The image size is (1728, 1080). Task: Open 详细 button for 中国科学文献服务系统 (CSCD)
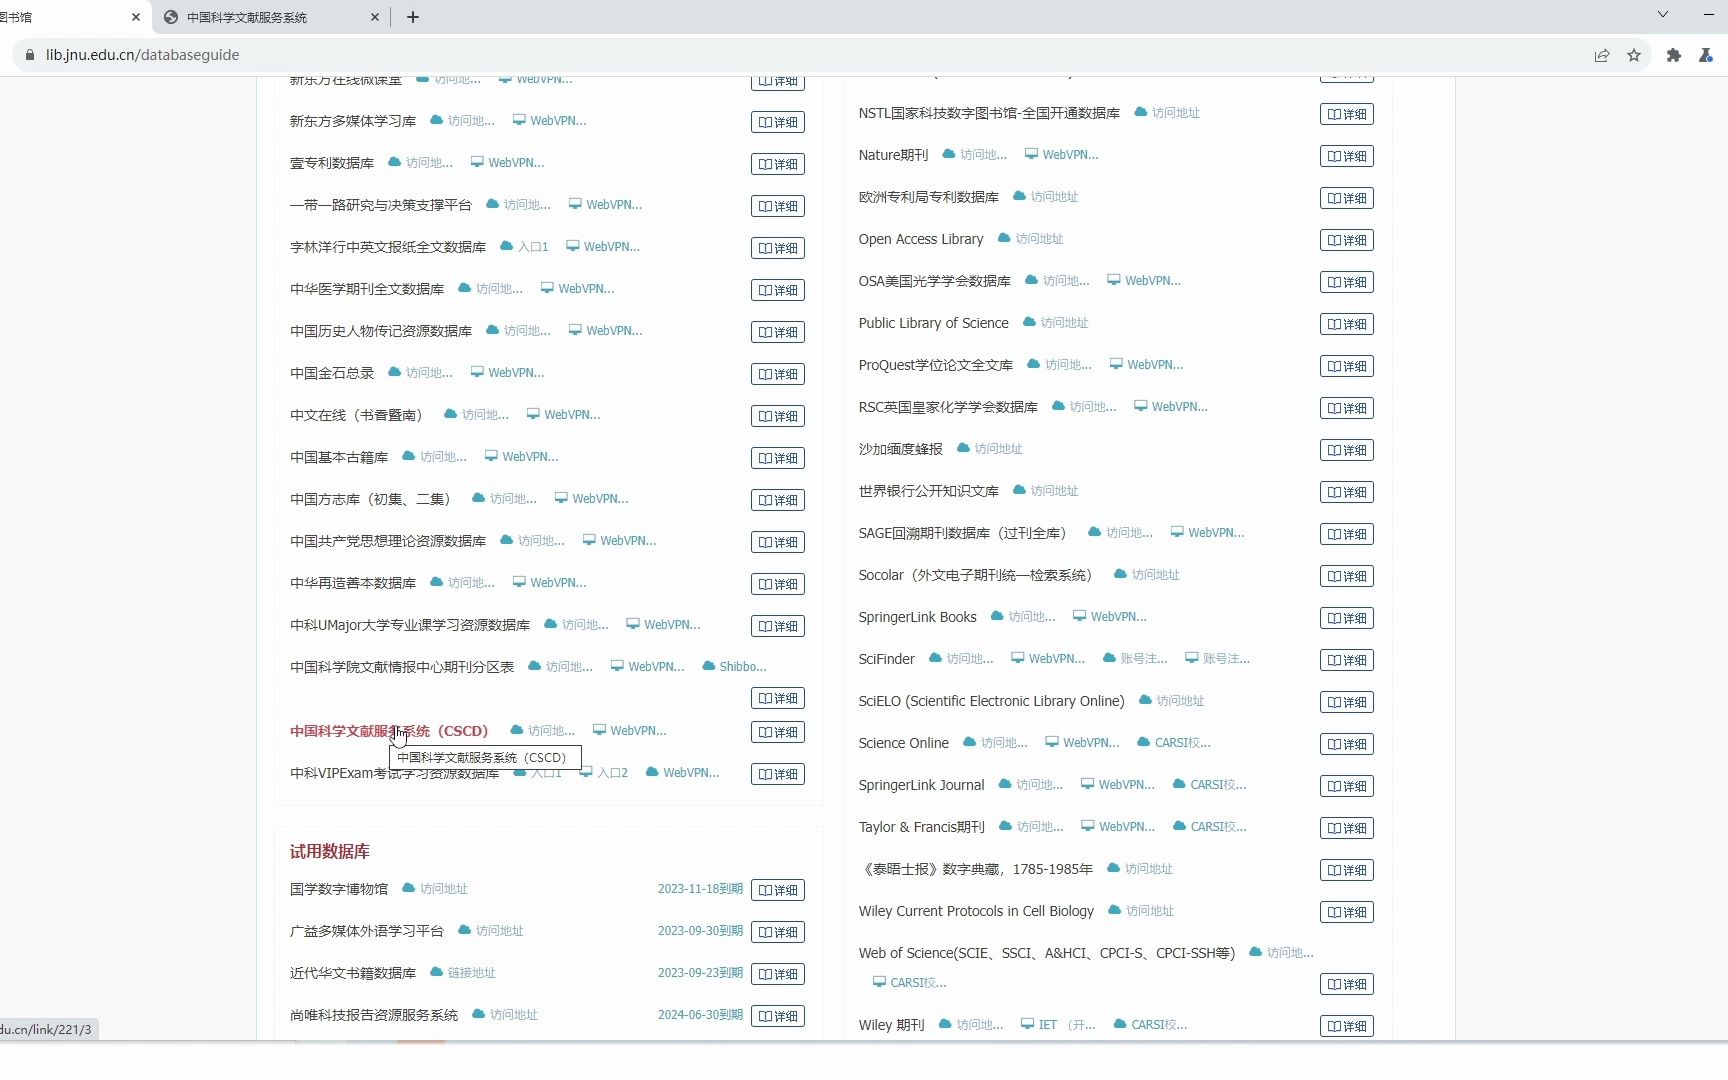pos(778,732)
